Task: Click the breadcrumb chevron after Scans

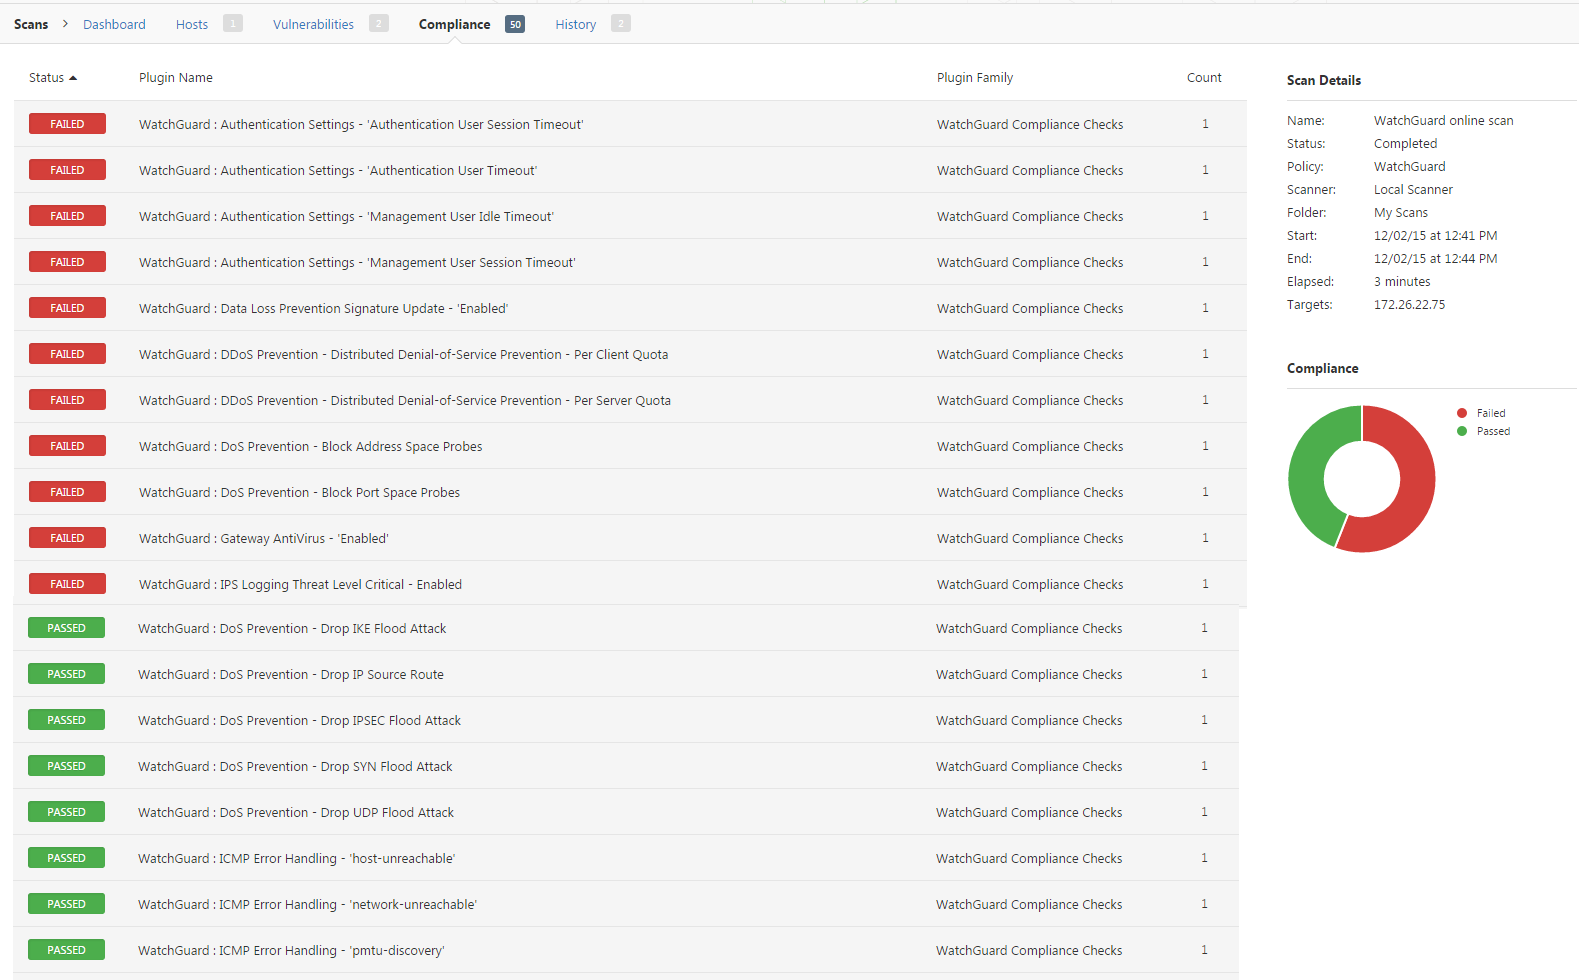Action: coord(65,23)
